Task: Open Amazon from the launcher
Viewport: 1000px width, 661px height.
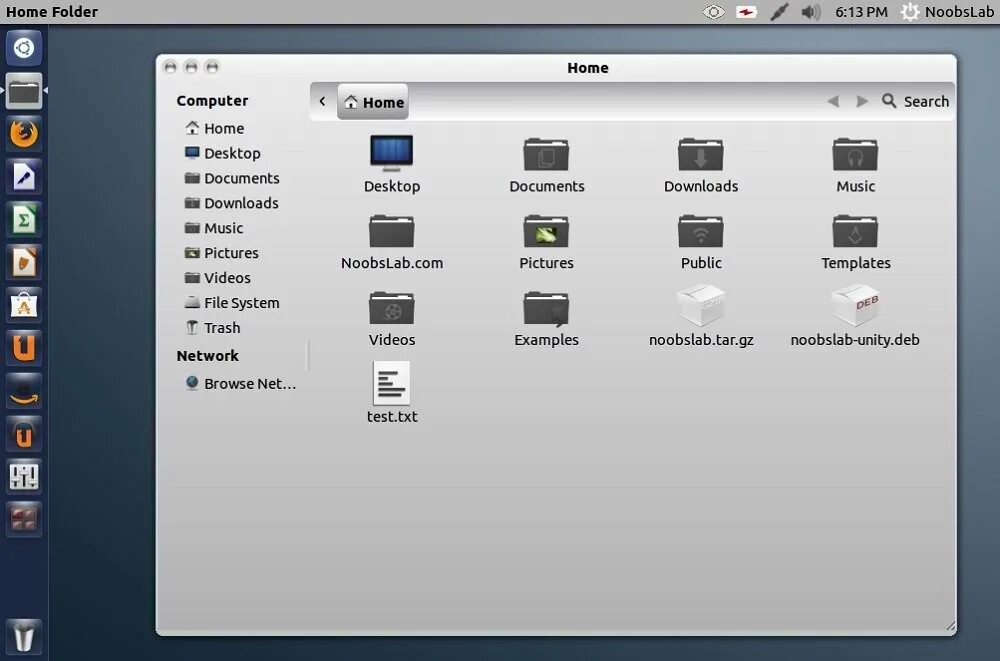Action: pyautogui.click(x=24, y=390)
